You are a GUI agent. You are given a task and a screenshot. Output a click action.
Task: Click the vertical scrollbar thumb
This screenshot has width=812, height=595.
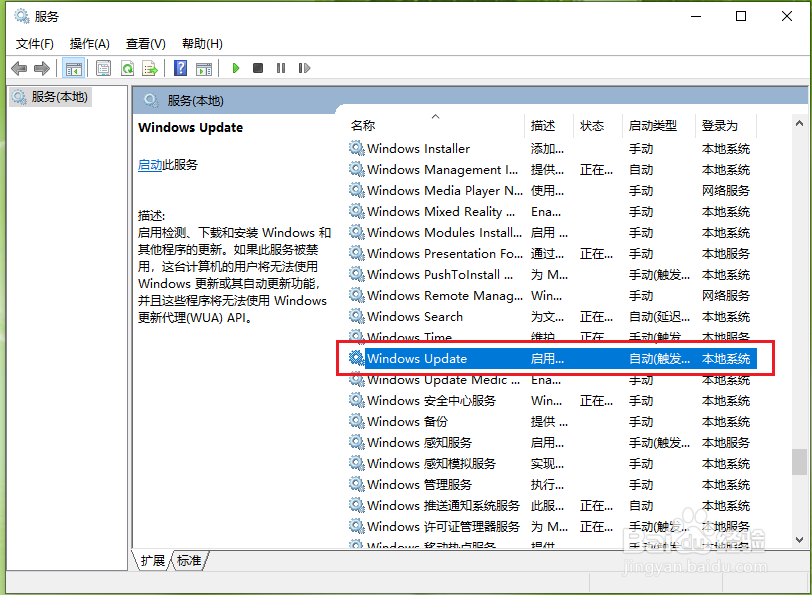pyautogui.click(x=800, y=462)
